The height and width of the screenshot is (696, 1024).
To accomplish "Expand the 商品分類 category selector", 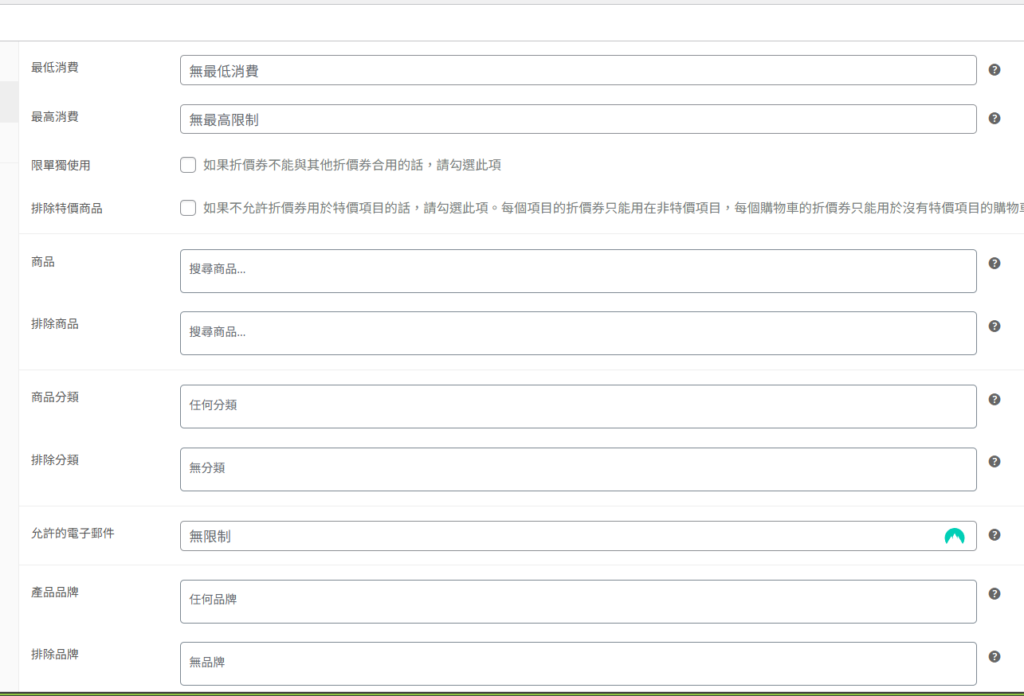I will [578, 406].
